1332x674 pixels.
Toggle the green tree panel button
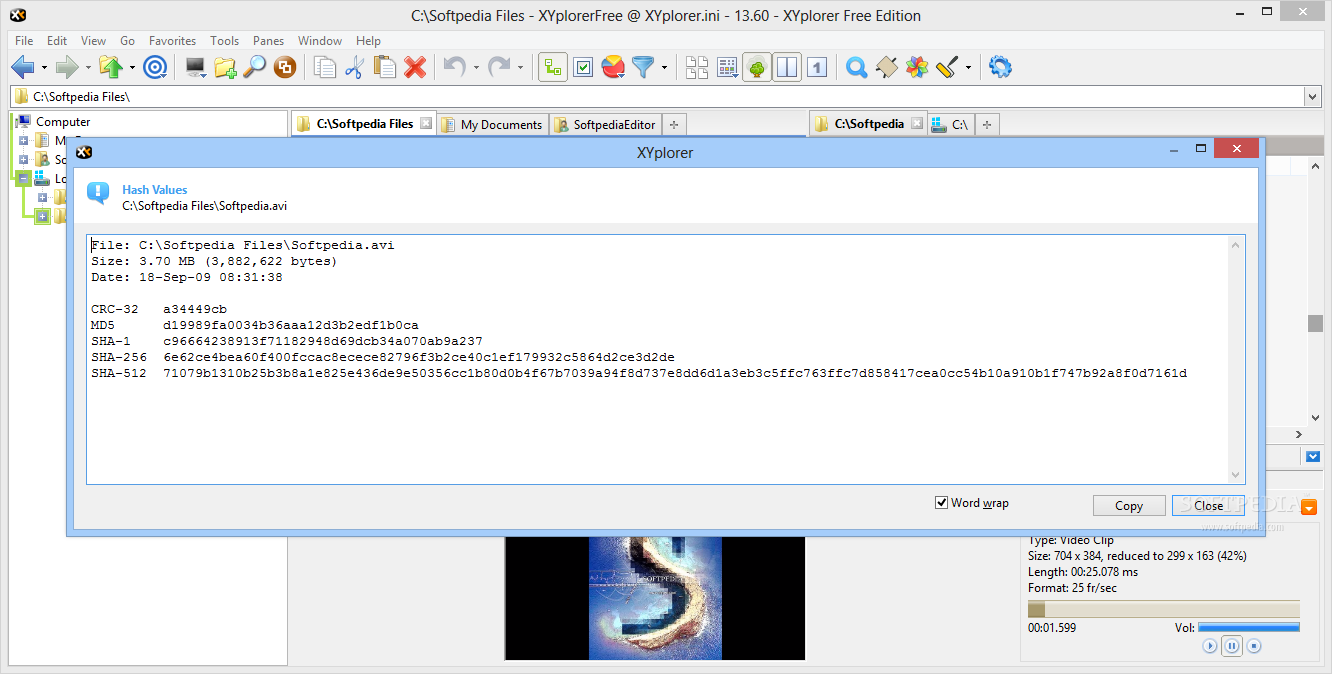(x=757, y=67)
